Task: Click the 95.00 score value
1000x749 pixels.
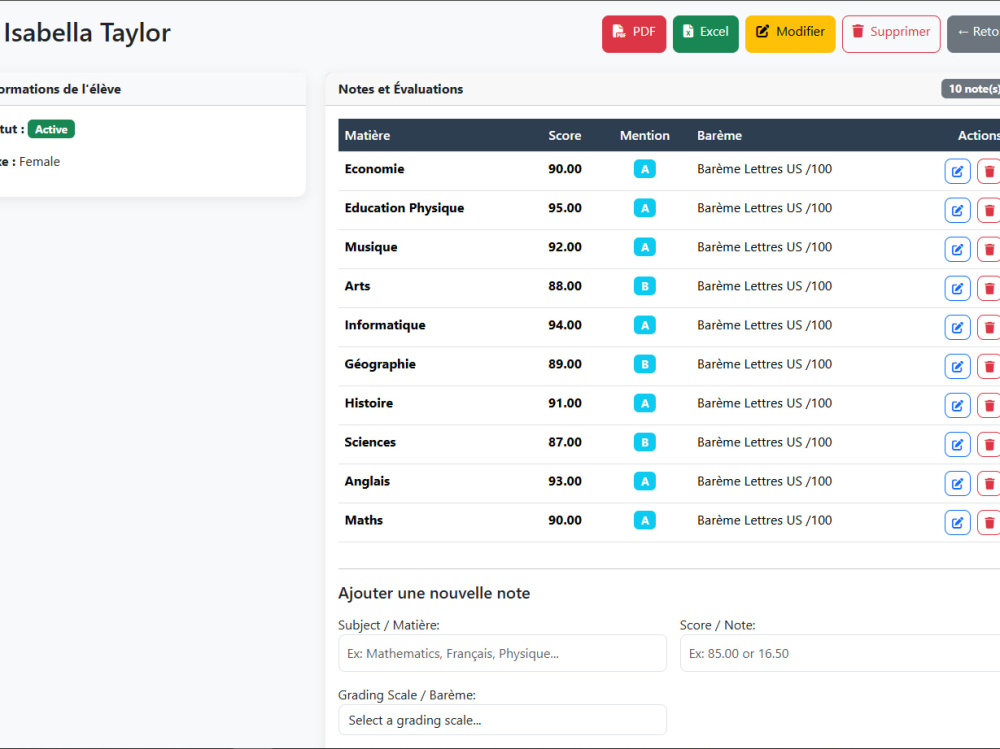Action: [565, 208]
